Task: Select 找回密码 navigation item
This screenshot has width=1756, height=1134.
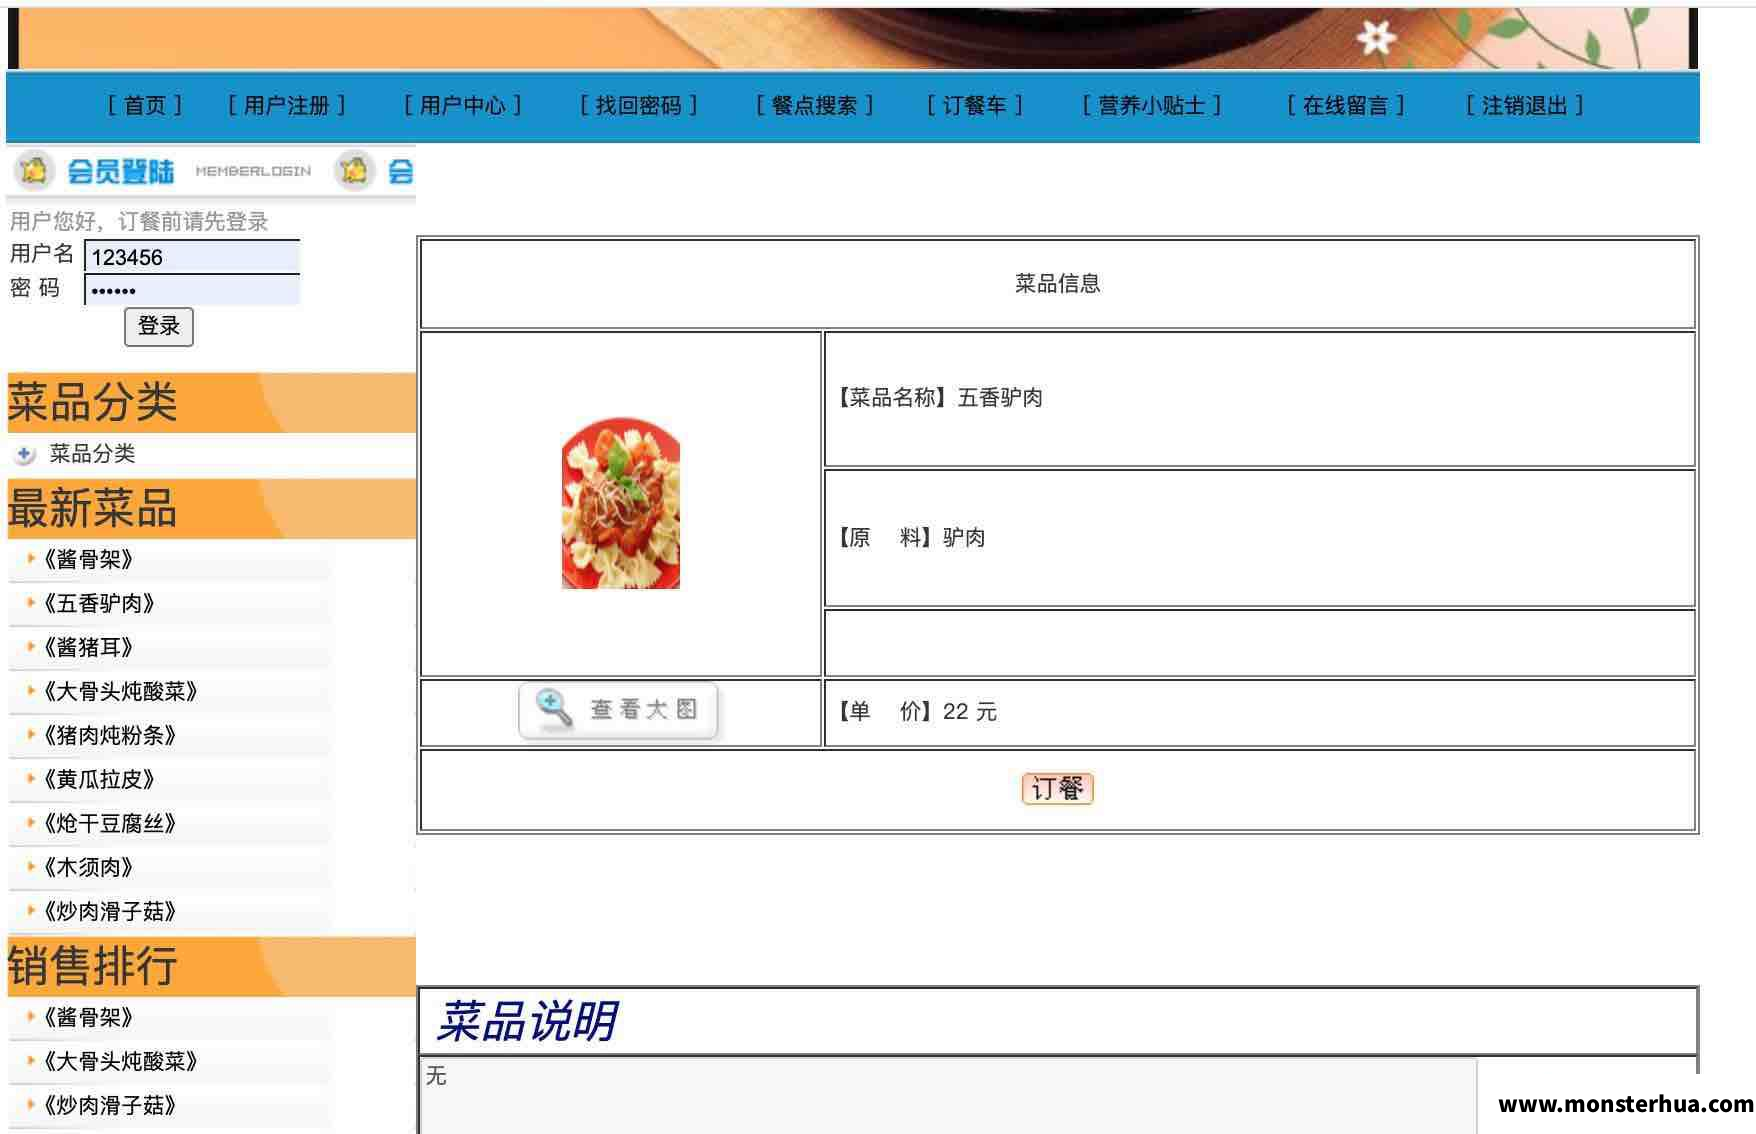Action: (x=639, y=105)
